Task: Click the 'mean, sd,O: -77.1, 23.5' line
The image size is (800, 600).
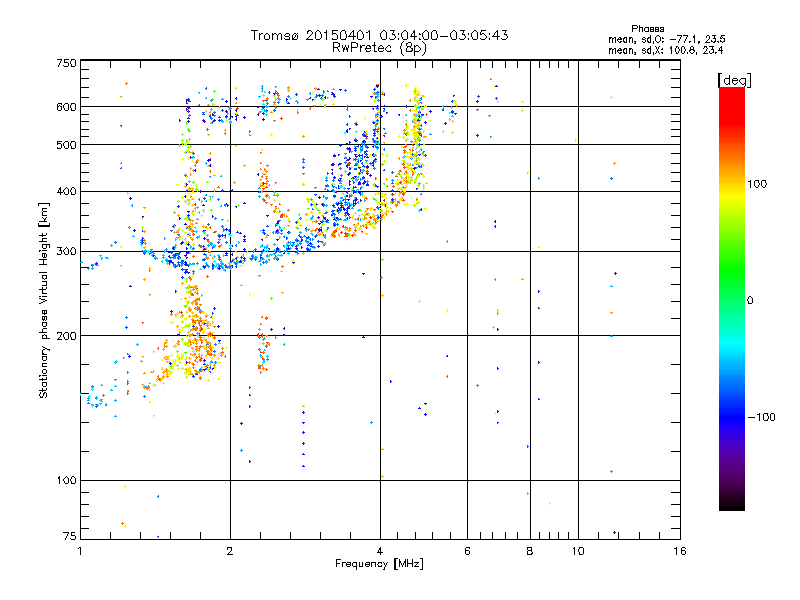Action: pos(666,39)
